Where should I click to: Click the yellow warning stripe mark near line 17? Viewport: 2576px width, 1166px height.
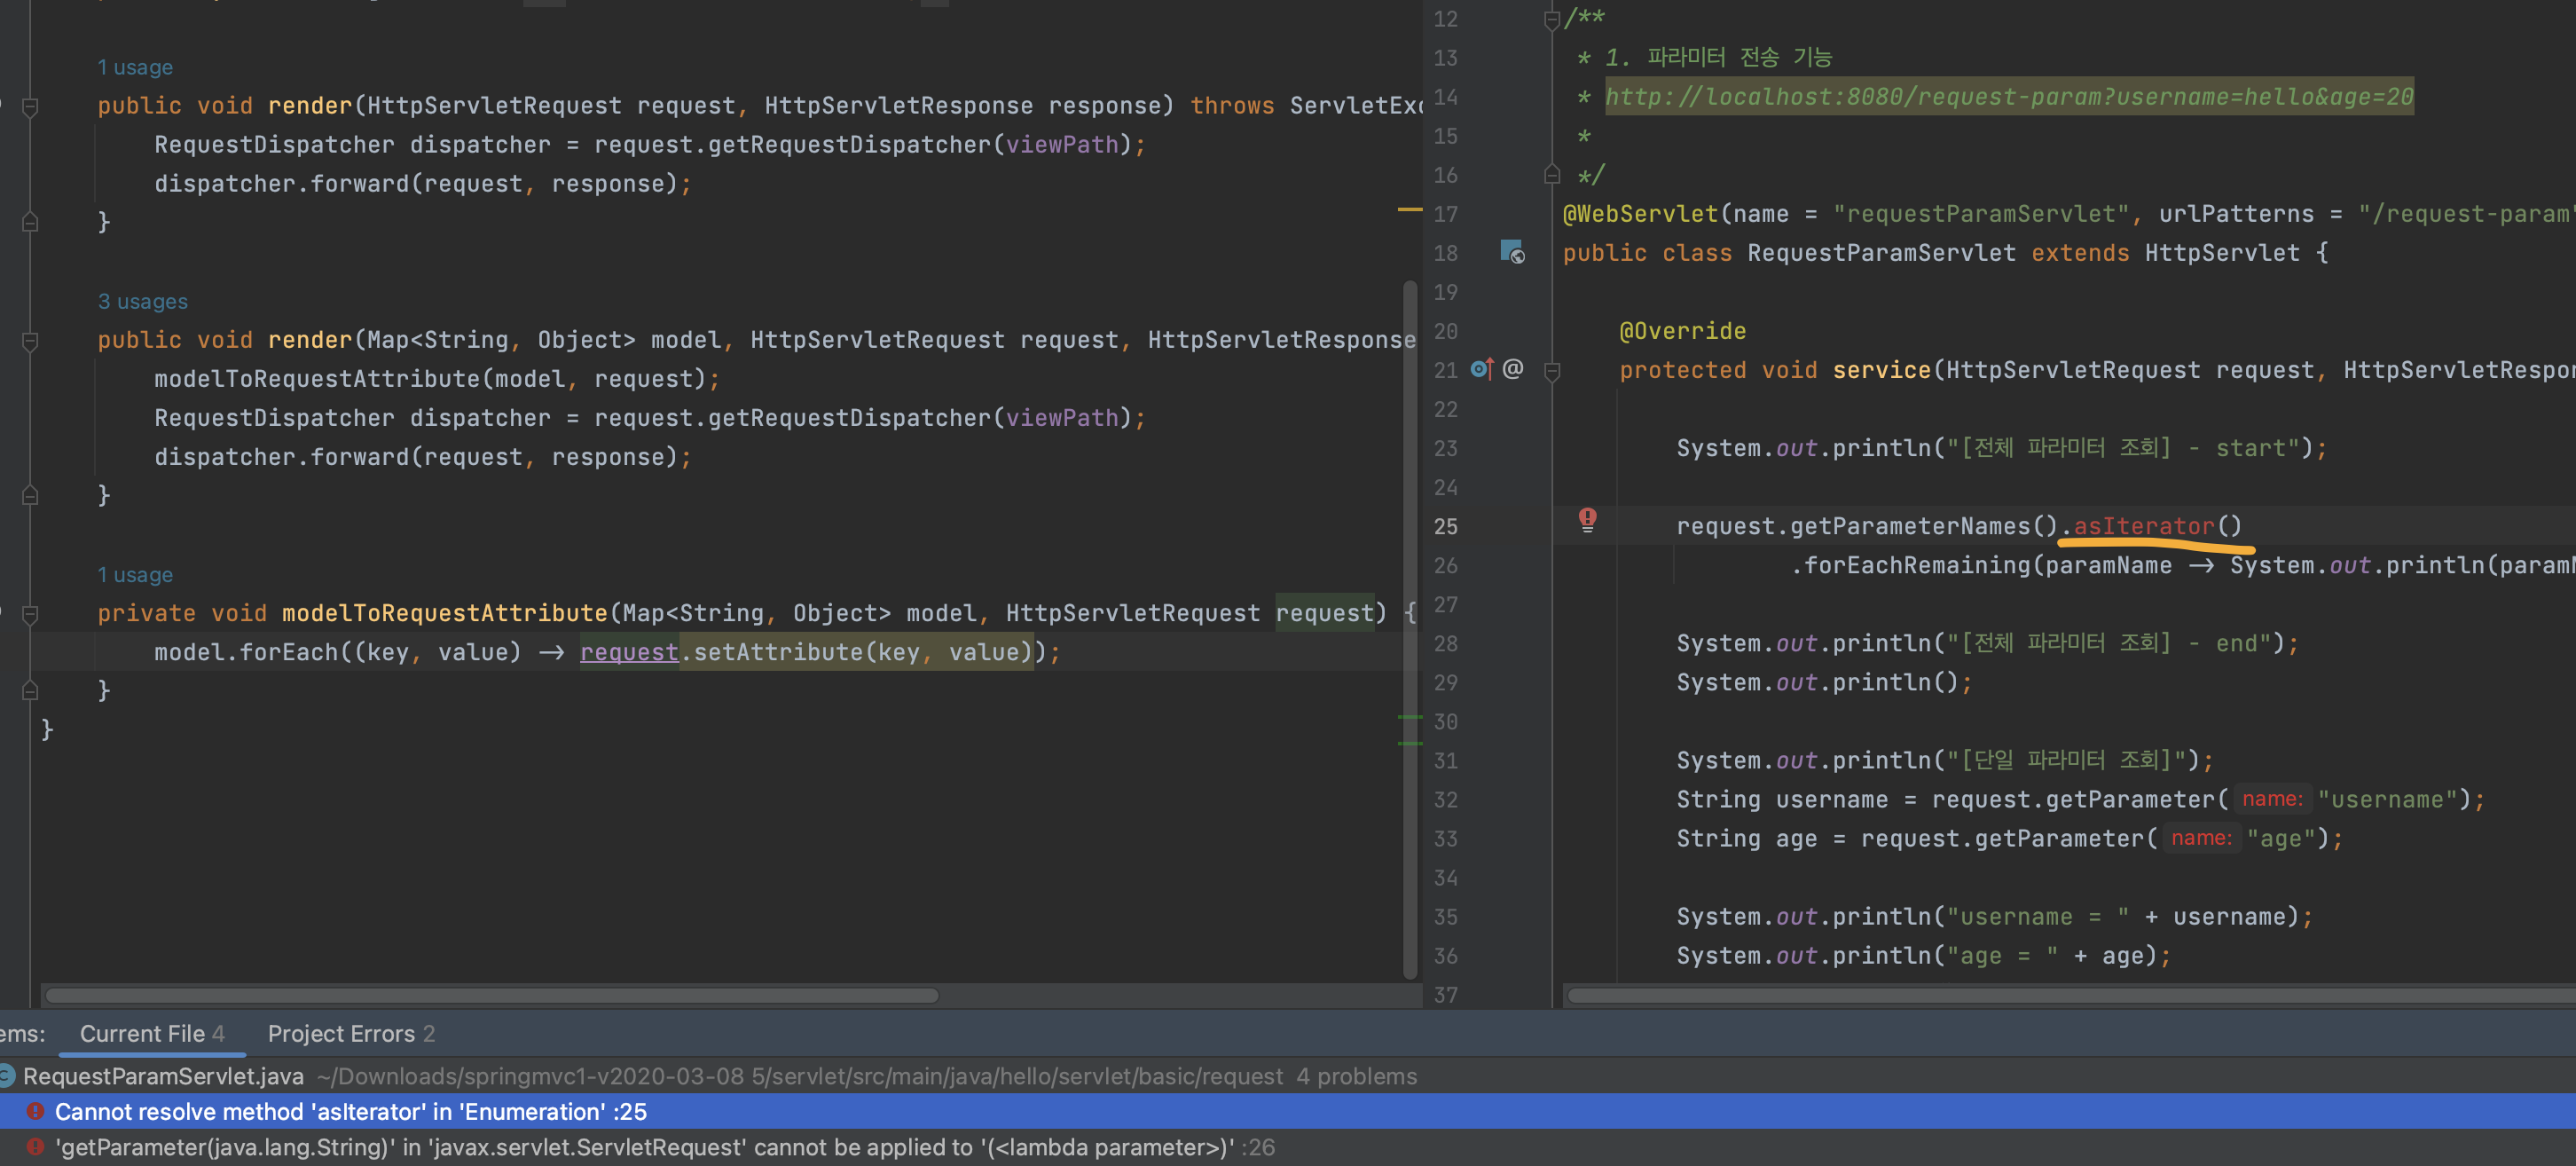1409,209
